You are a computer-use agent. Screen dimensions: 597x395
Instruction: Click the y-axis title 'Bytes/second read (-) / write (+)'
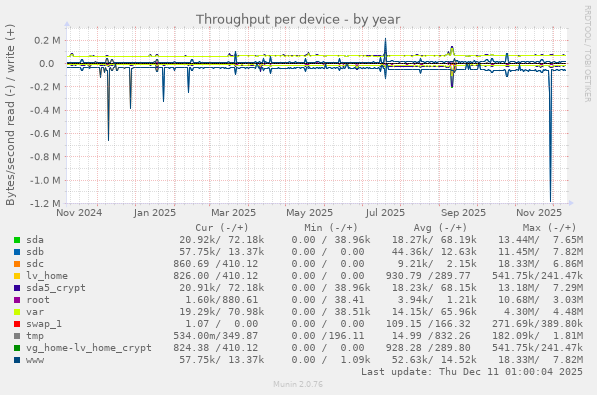click(x=10, y=115)
